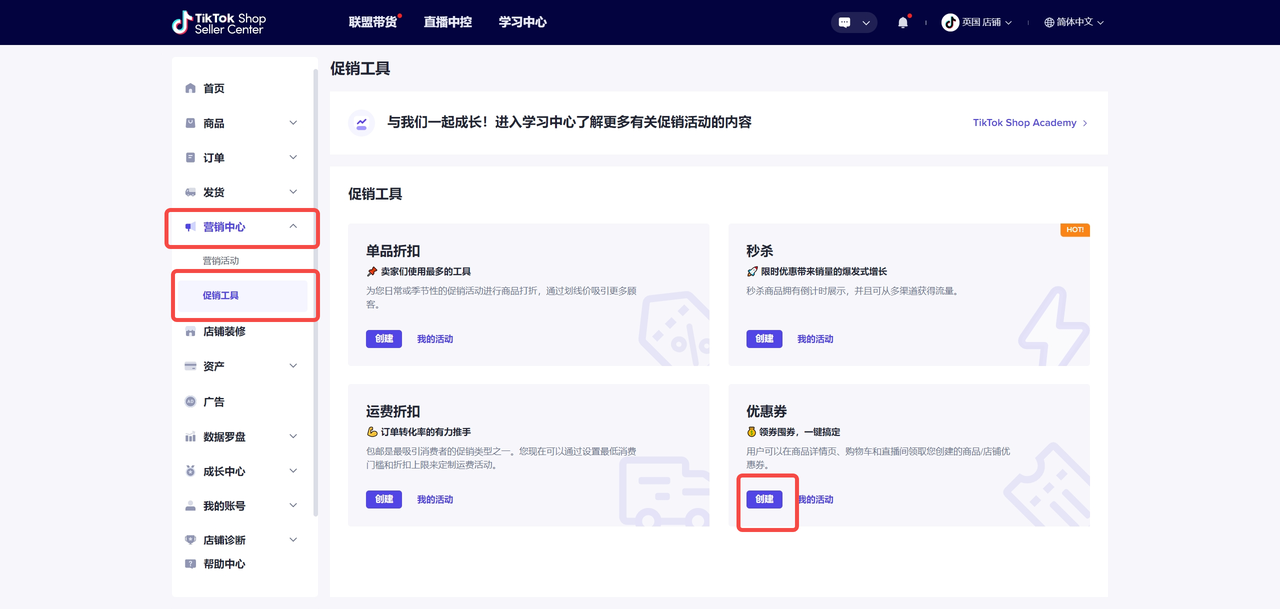Click the medal icon beside 成长中心
1280x609 pixels.
pos(190,471)
